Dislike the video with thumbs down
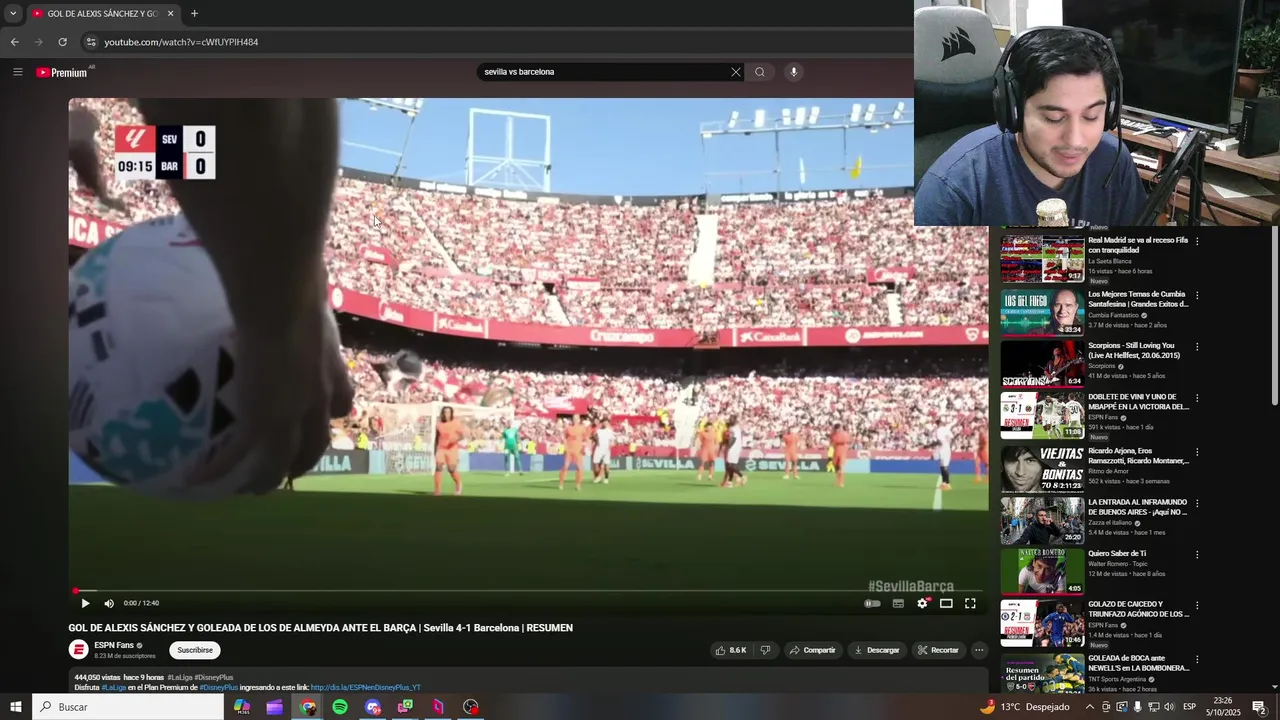This screenshot has height=720, width=1280. [x=765, y=650]
